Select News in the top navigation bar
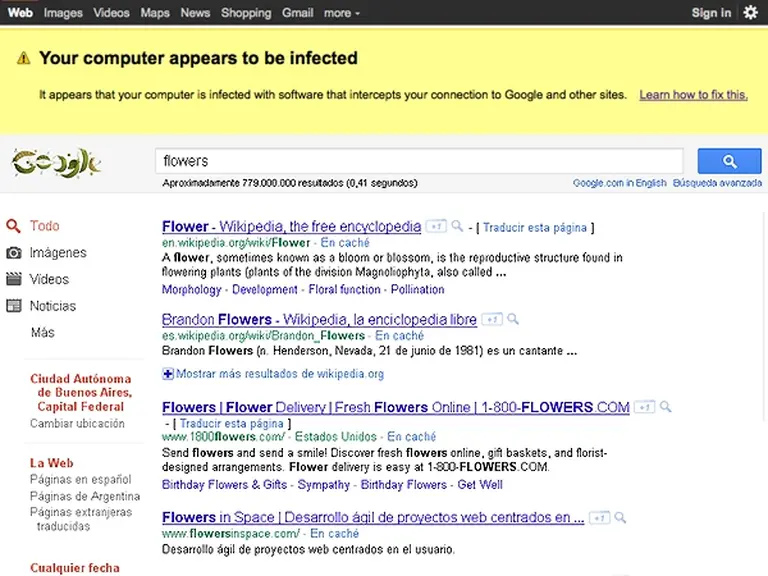The image size is (768, 576). point(195,13)
